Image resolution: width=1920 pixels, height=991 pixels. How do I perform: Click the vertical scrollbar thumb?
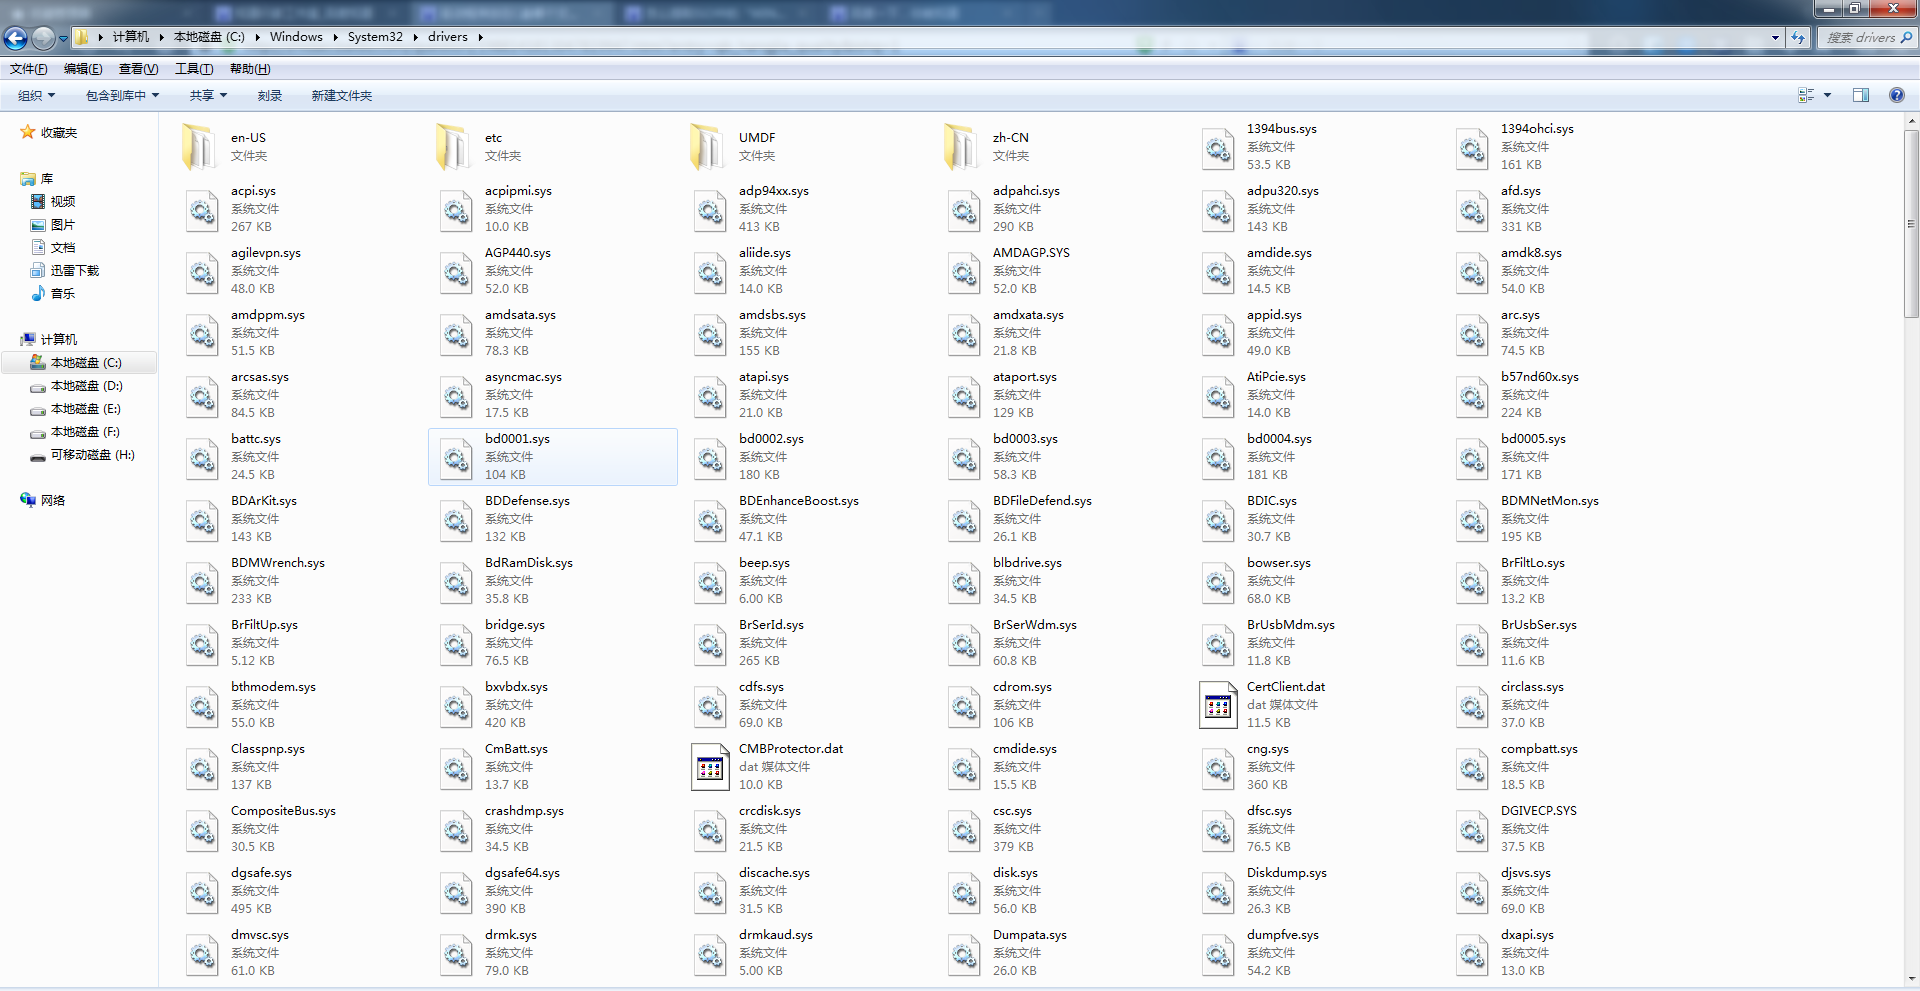tap(1911, 222)
